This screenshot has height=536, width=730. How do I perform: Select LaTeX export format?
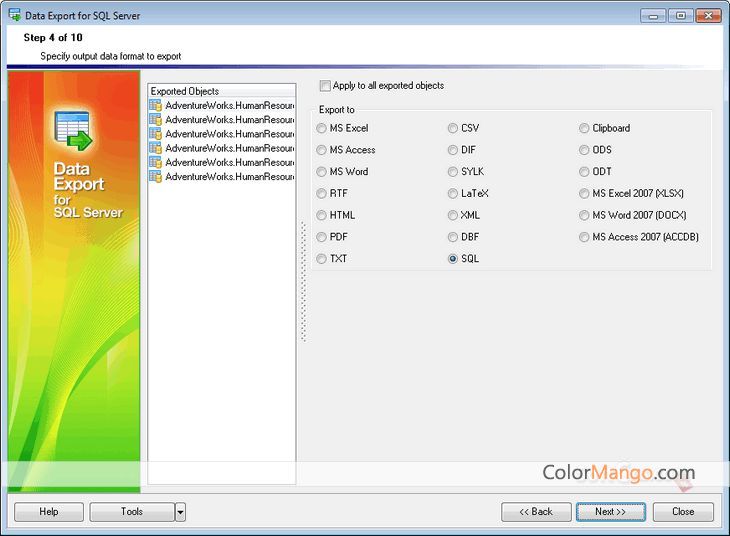coord(453,193)
